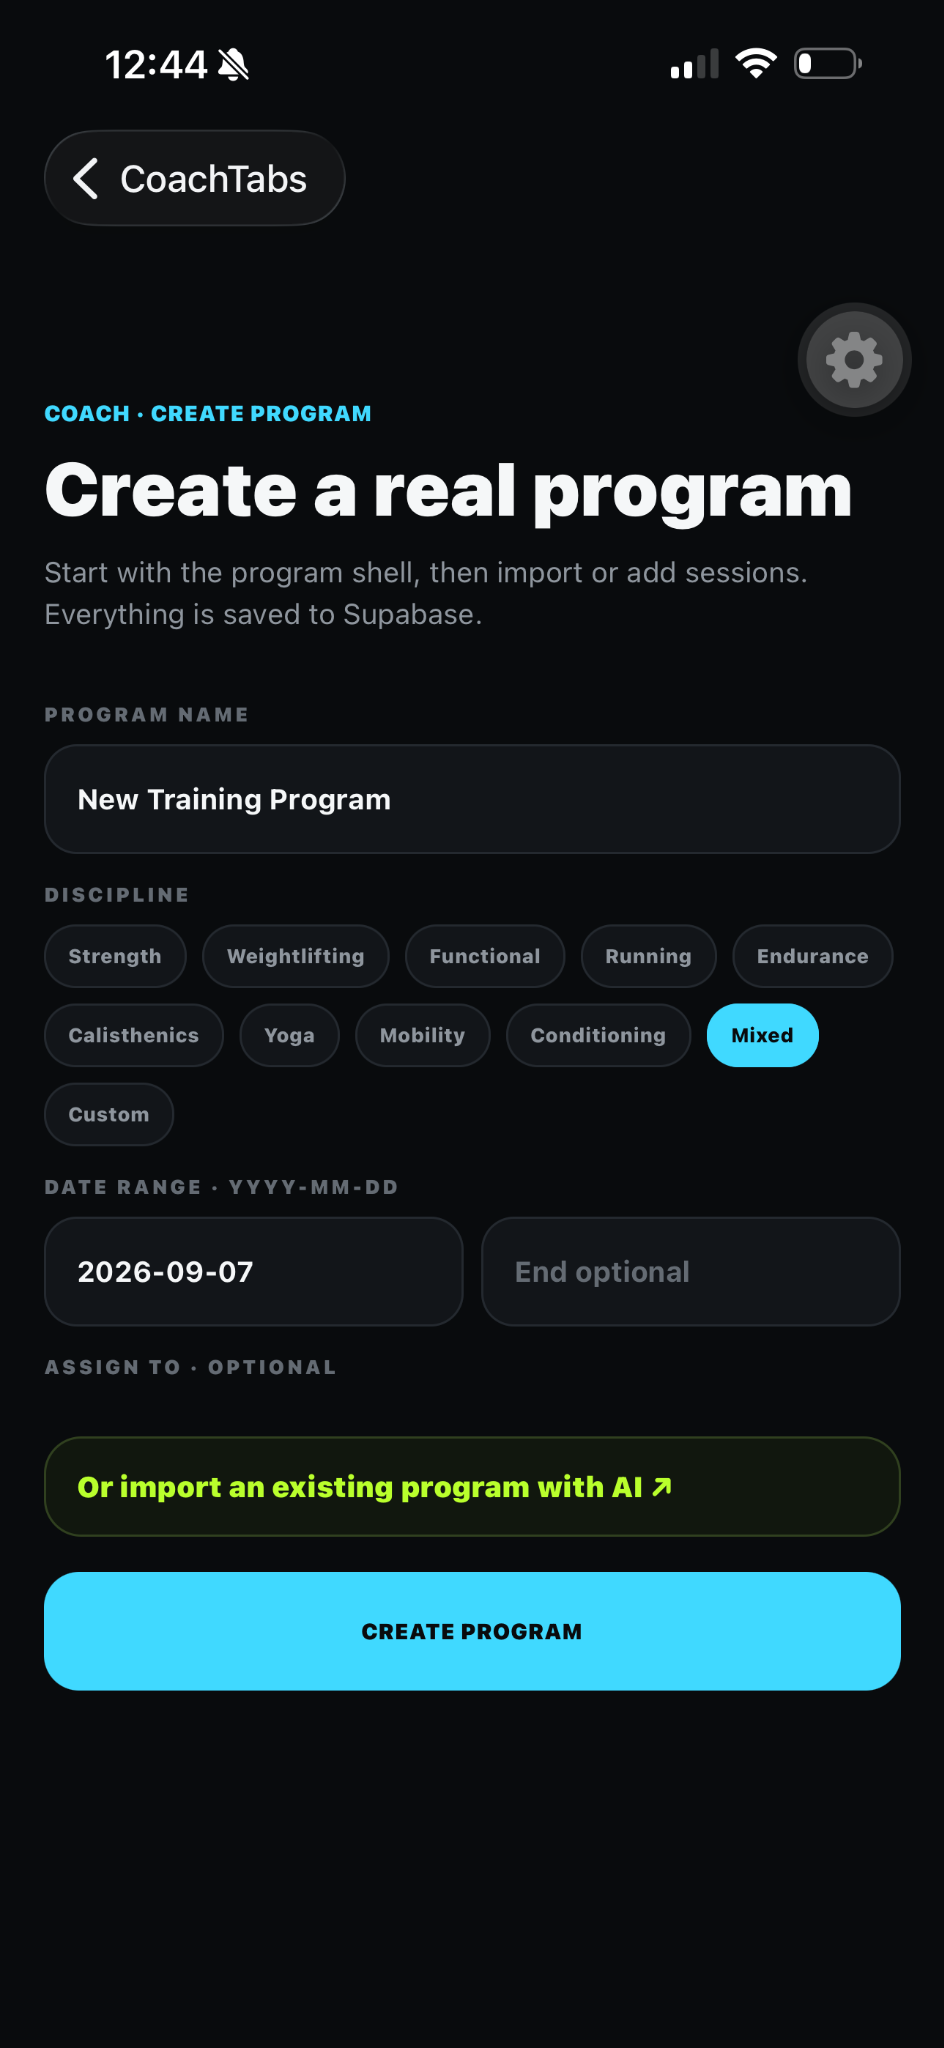Screen dimensions: 944x2048
Task: Open the settings gear icon
Action: point(854,360)
